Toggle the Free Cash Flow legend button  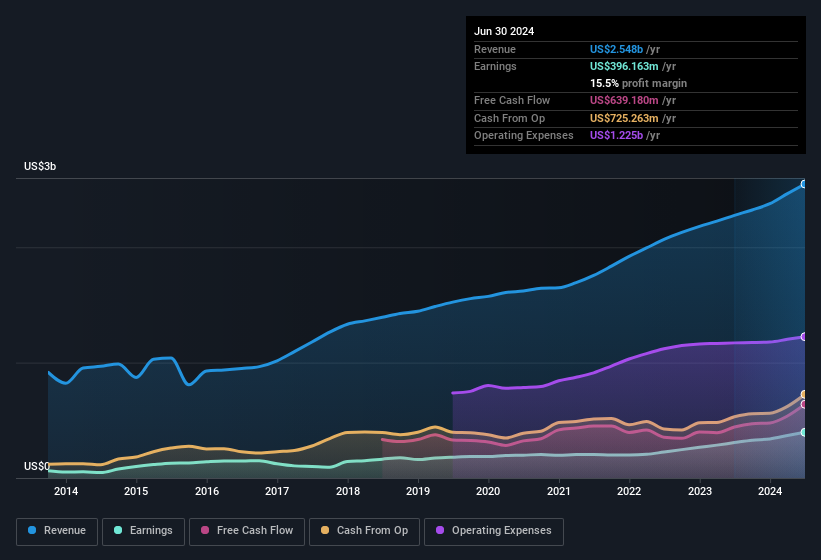click(247, 532)
